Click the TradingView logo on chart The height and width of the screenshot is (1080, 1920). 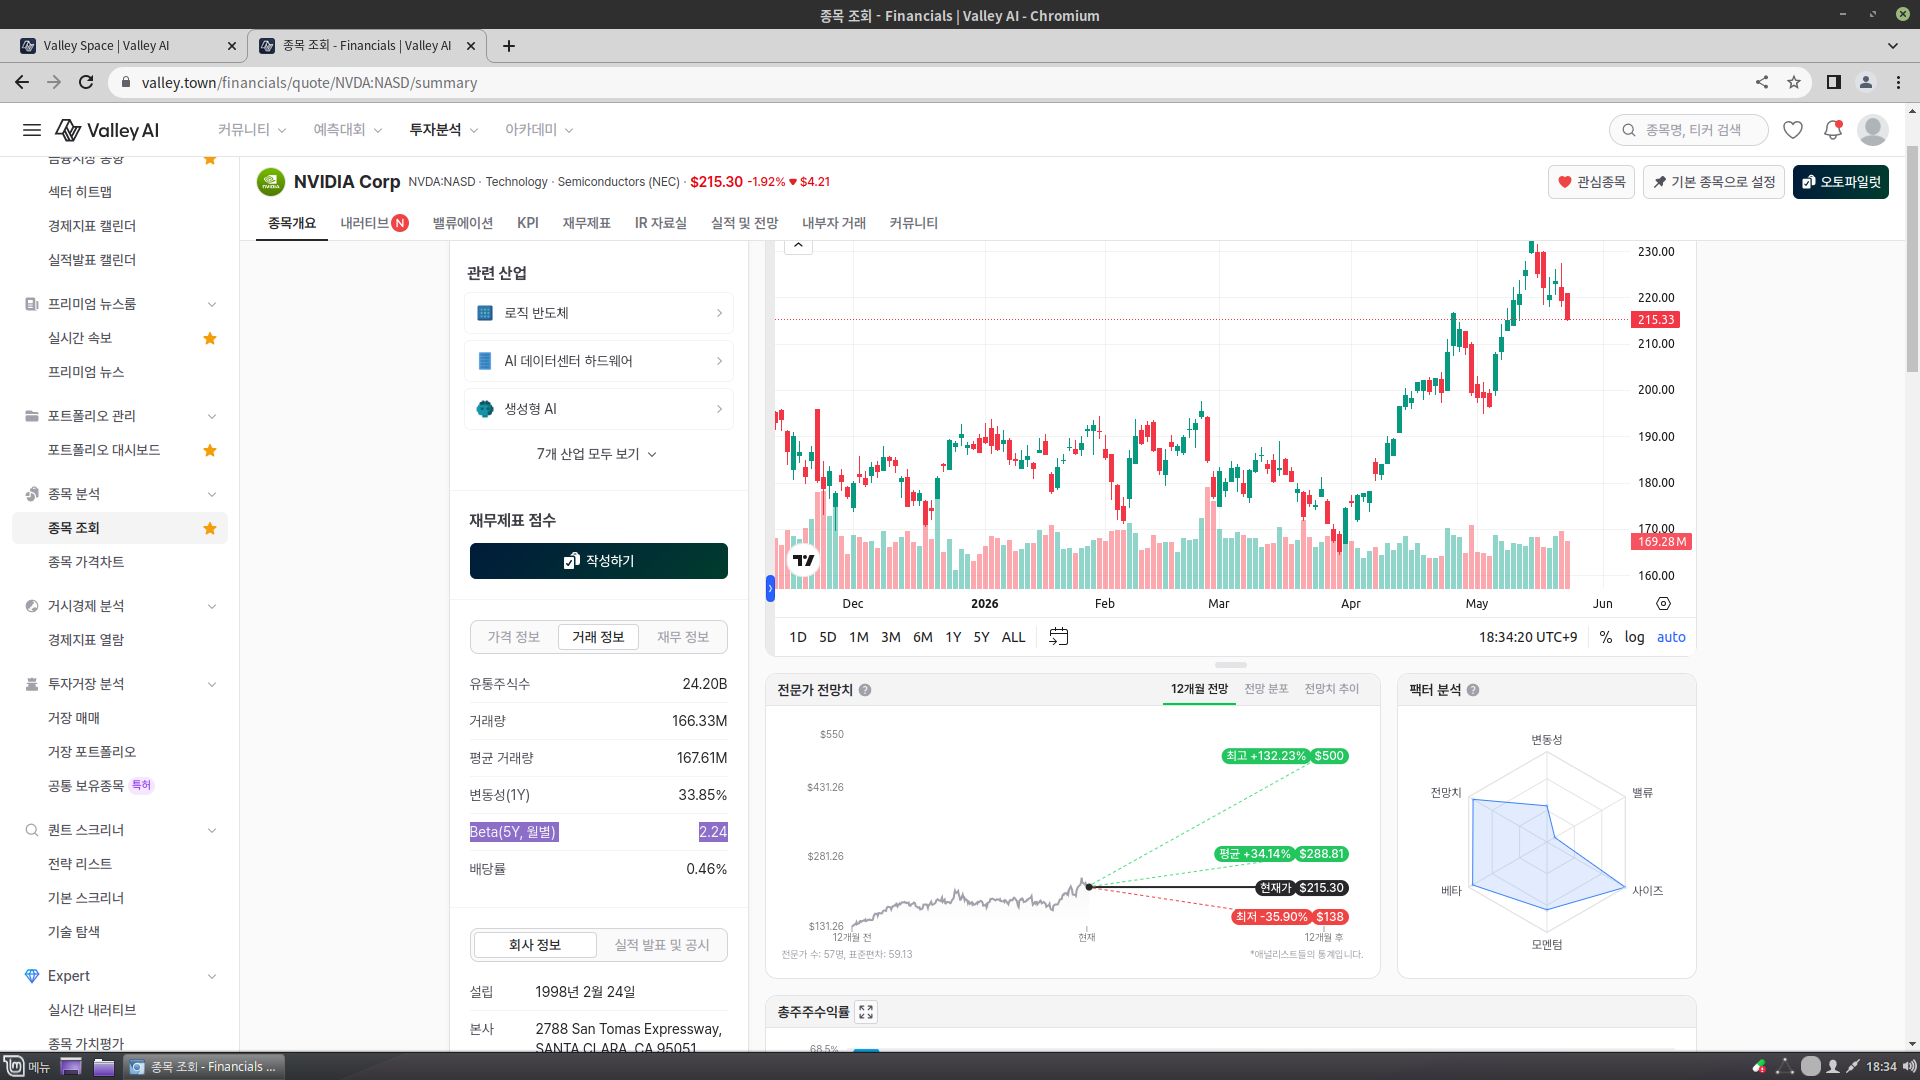(804, 560)
